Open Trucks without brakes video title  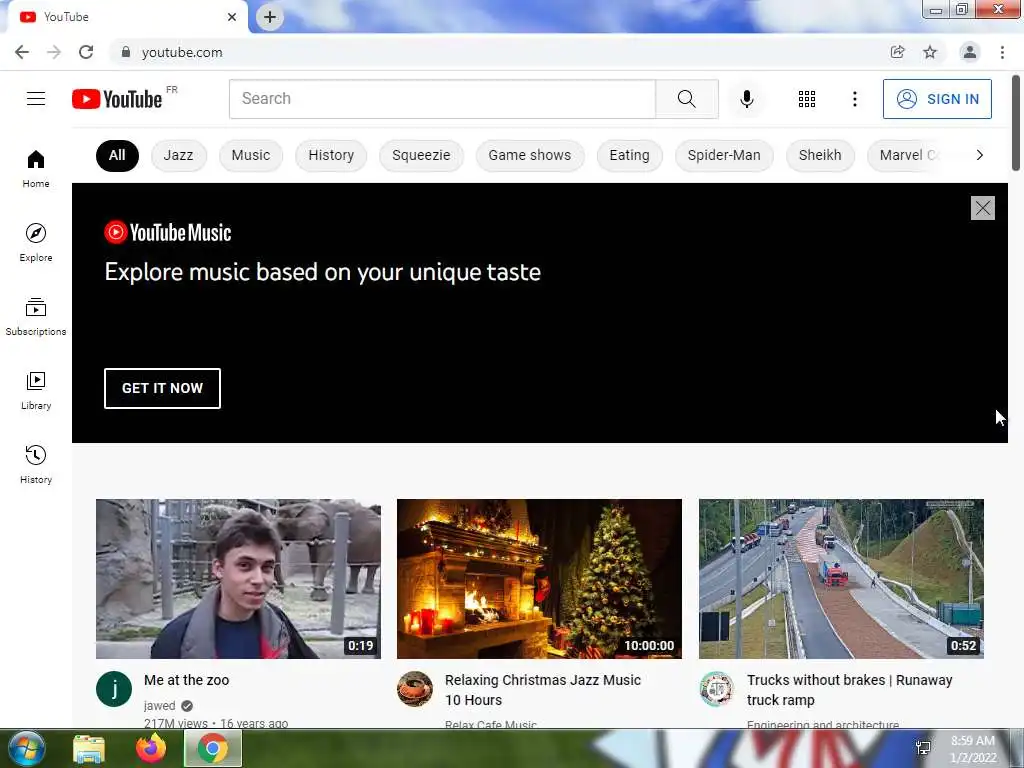pyautogui.click(x=850, y=690)
